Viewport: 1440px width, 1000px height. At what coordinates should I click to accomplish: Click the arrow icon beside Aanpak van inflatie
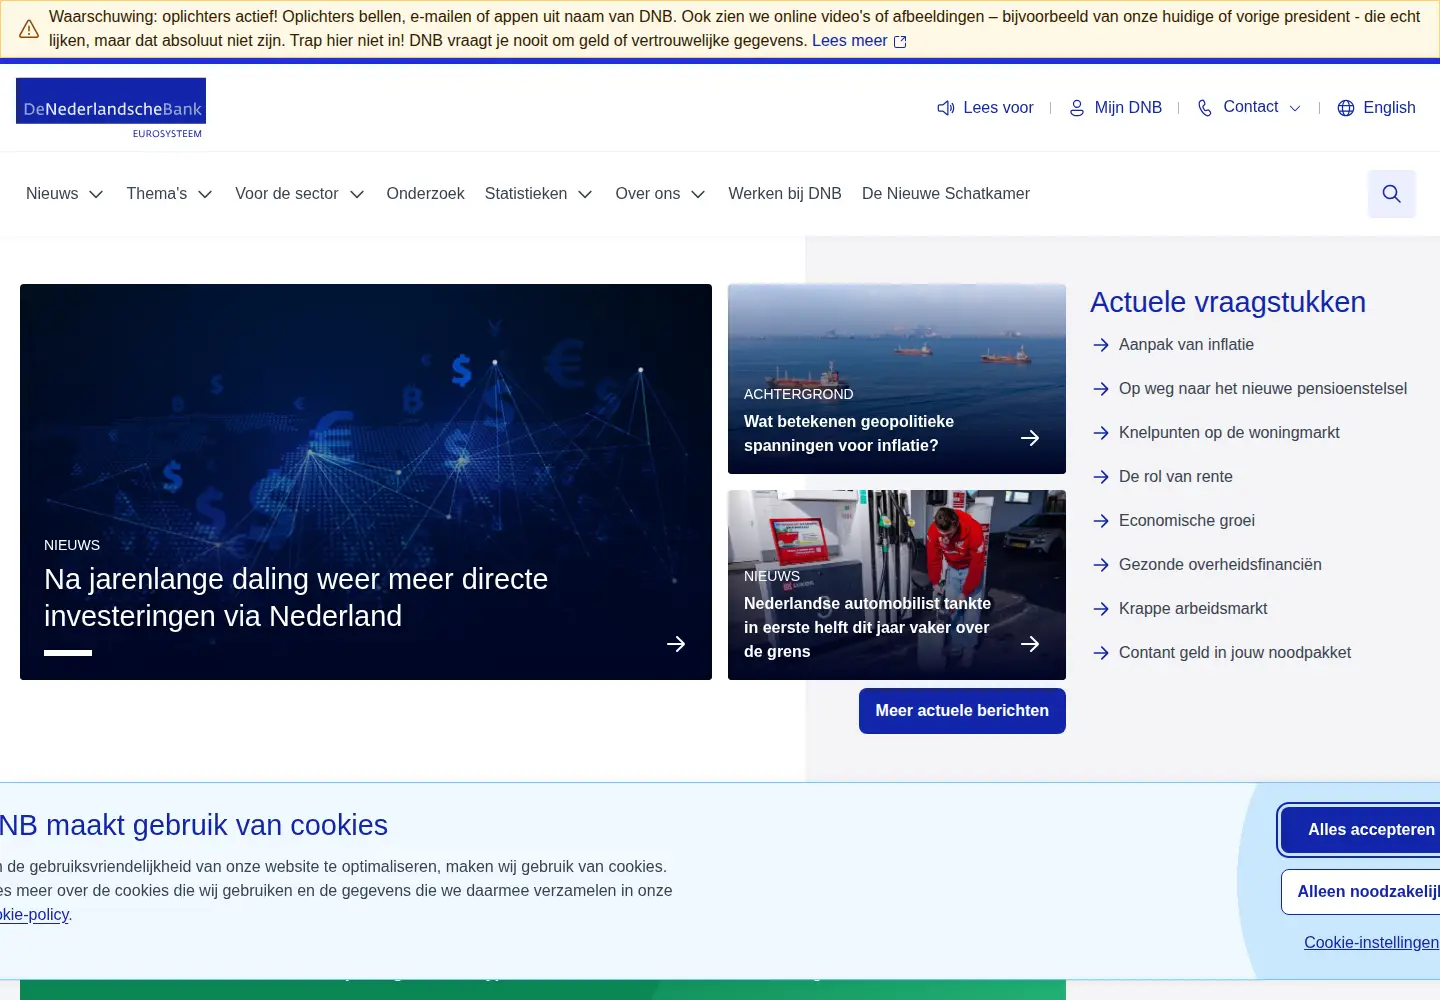pos(1101,345)
